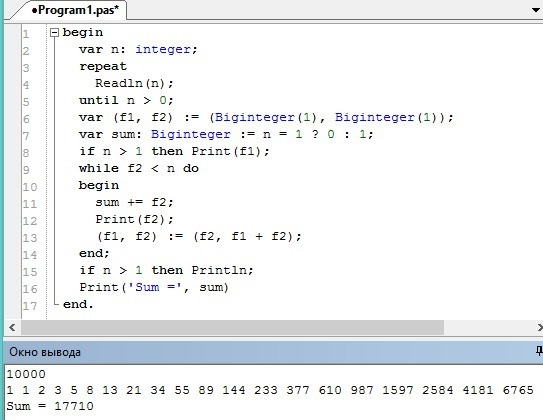Click the horizontal scrollbar thumb

coord(232,327)
